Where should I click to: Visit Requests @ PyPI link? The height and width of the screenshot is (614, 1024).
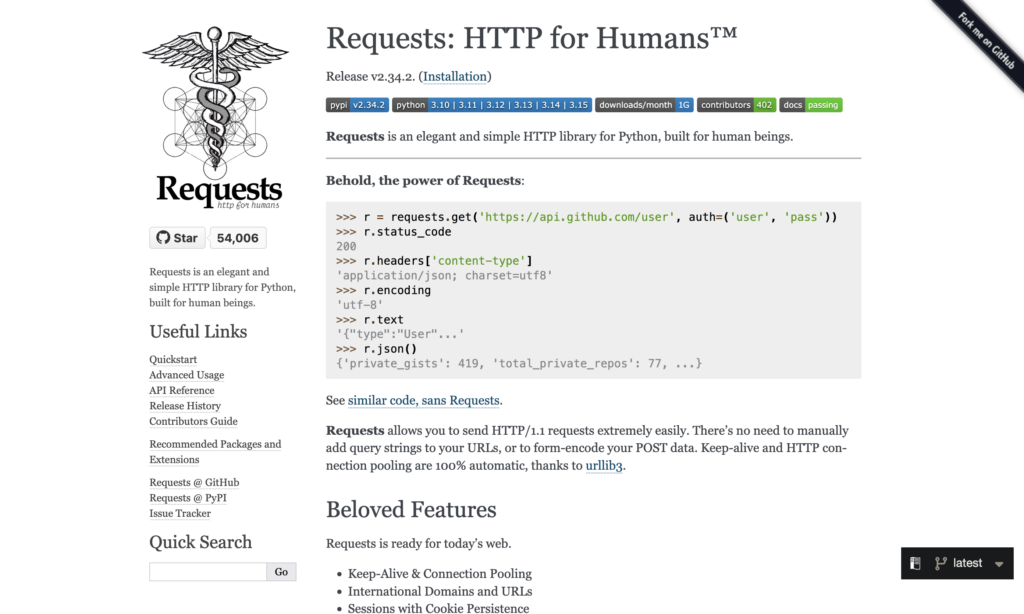[188, 498]
